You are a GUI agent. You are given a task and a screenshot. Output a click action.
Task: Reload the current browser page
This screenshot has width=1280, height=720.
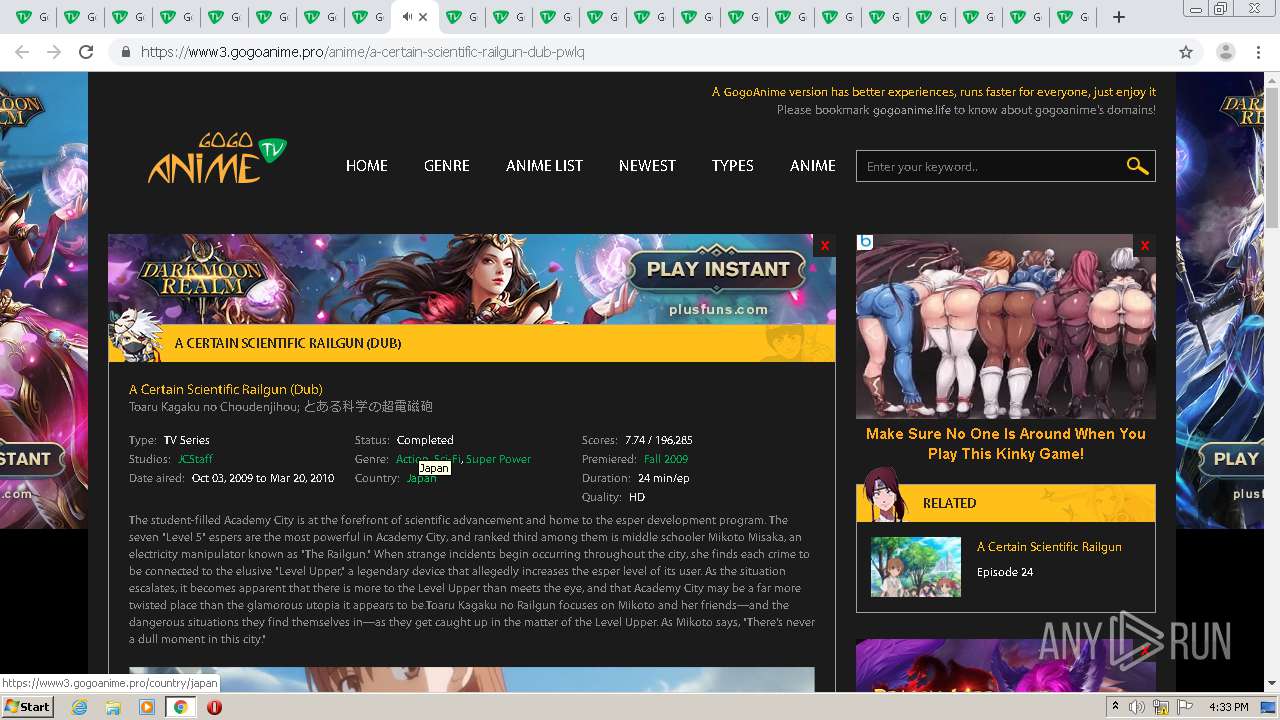[86, 52]
